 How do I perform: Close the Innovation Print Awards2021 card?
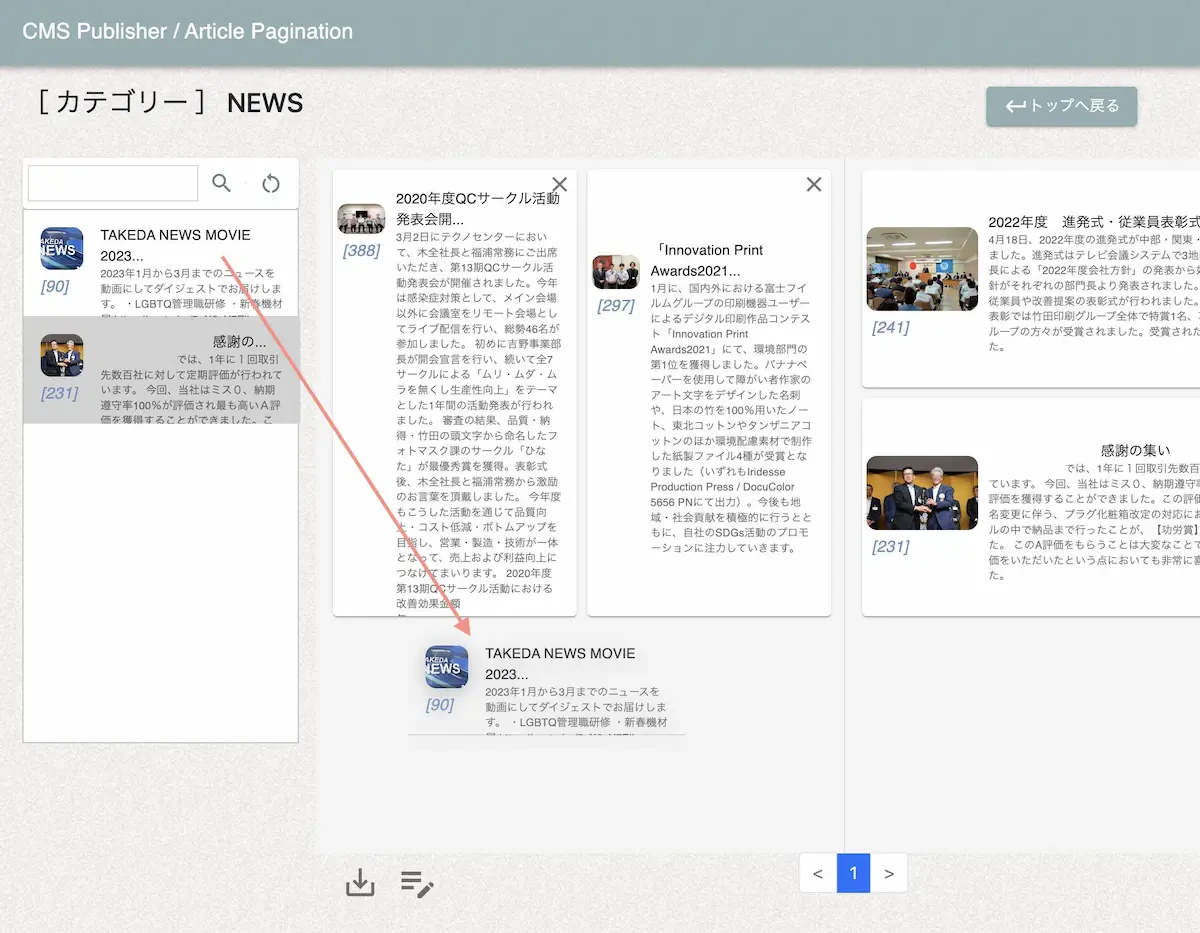tap(813, 184)
